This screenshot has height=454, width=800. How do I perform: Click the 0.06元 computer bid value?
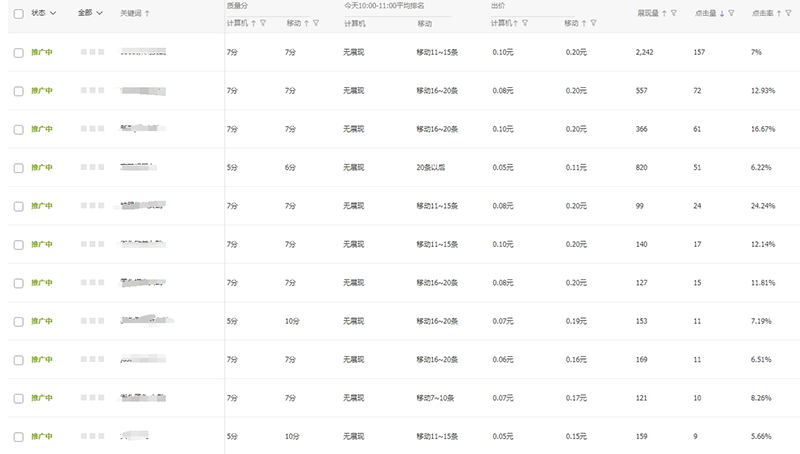(x=503, y=360)
